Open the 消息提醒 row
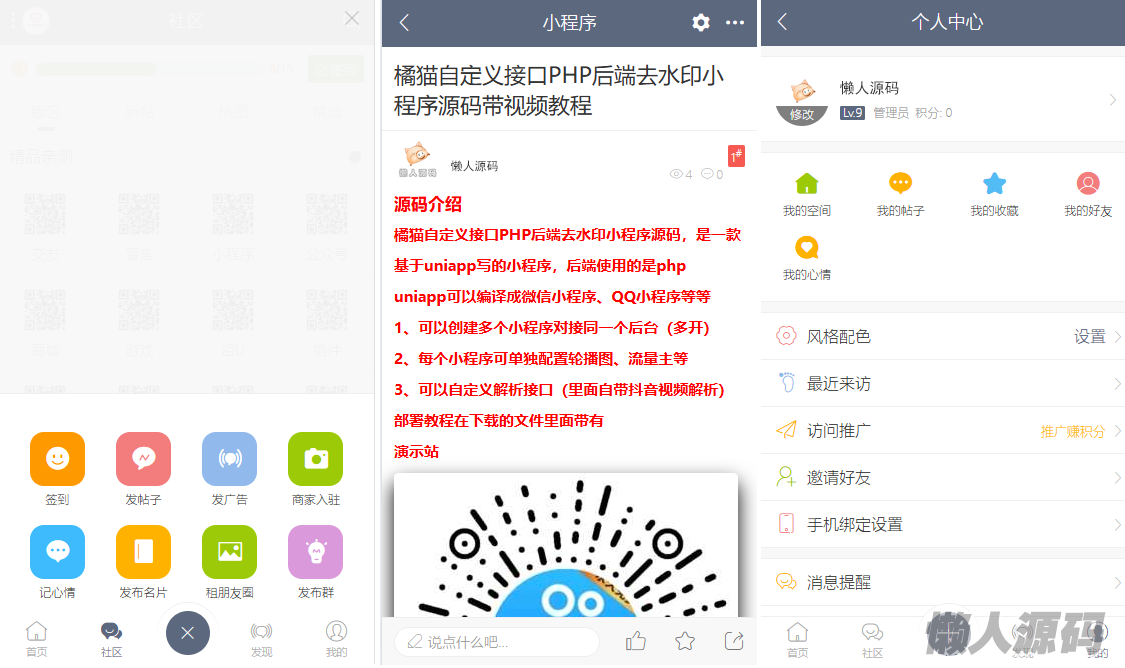The width and height of the screenshot is (1125, 668). click(943, 582)
